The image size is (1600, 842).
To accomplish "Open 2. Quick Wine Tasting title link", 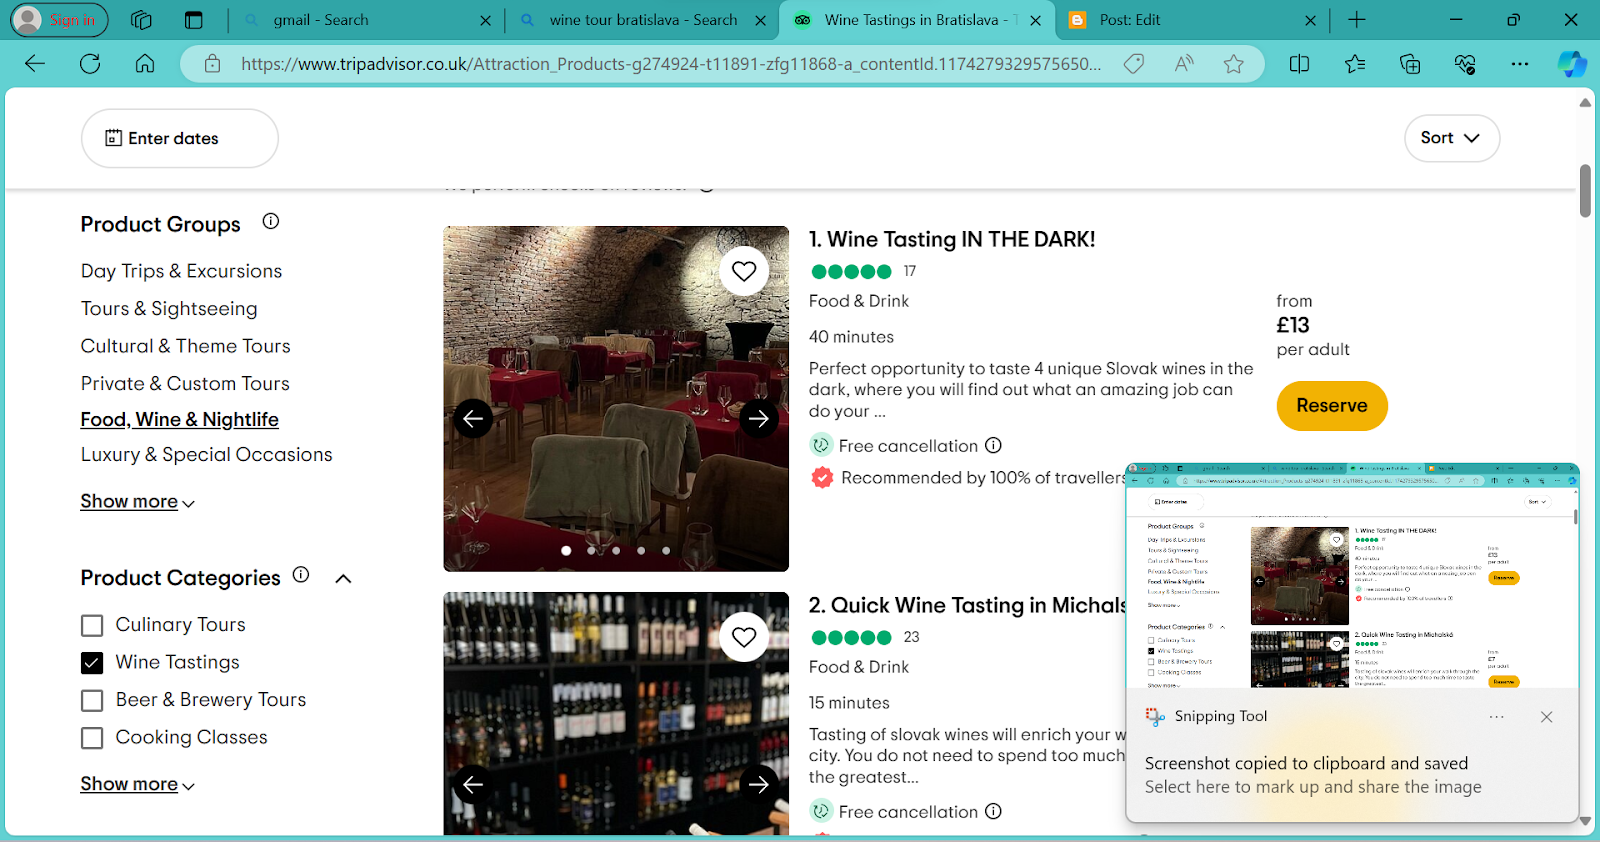I will pos(968,605).
